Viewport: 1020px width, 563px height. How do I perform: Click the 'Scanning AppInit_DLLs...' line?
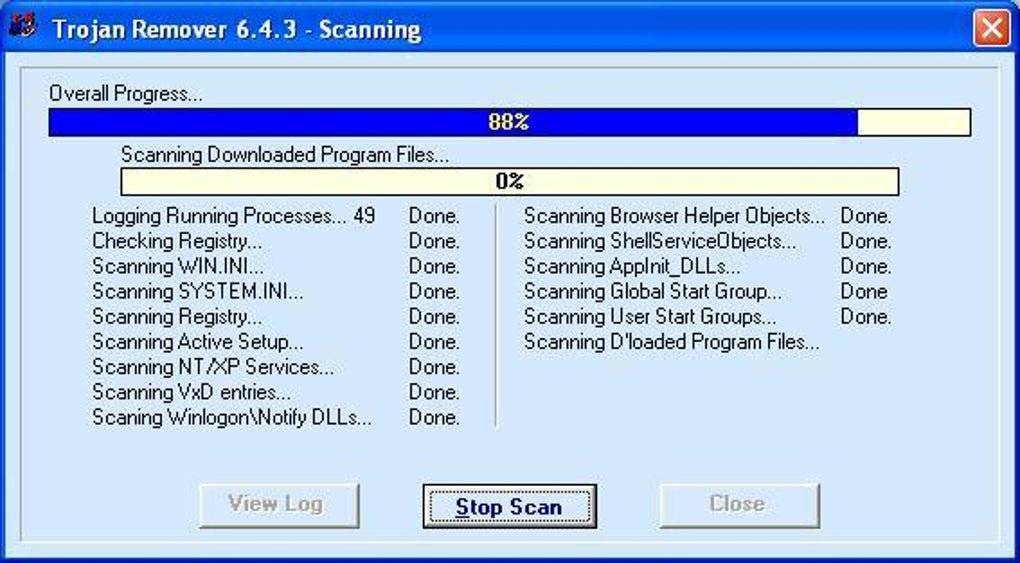pyautogui.click(x=632, y=266)
